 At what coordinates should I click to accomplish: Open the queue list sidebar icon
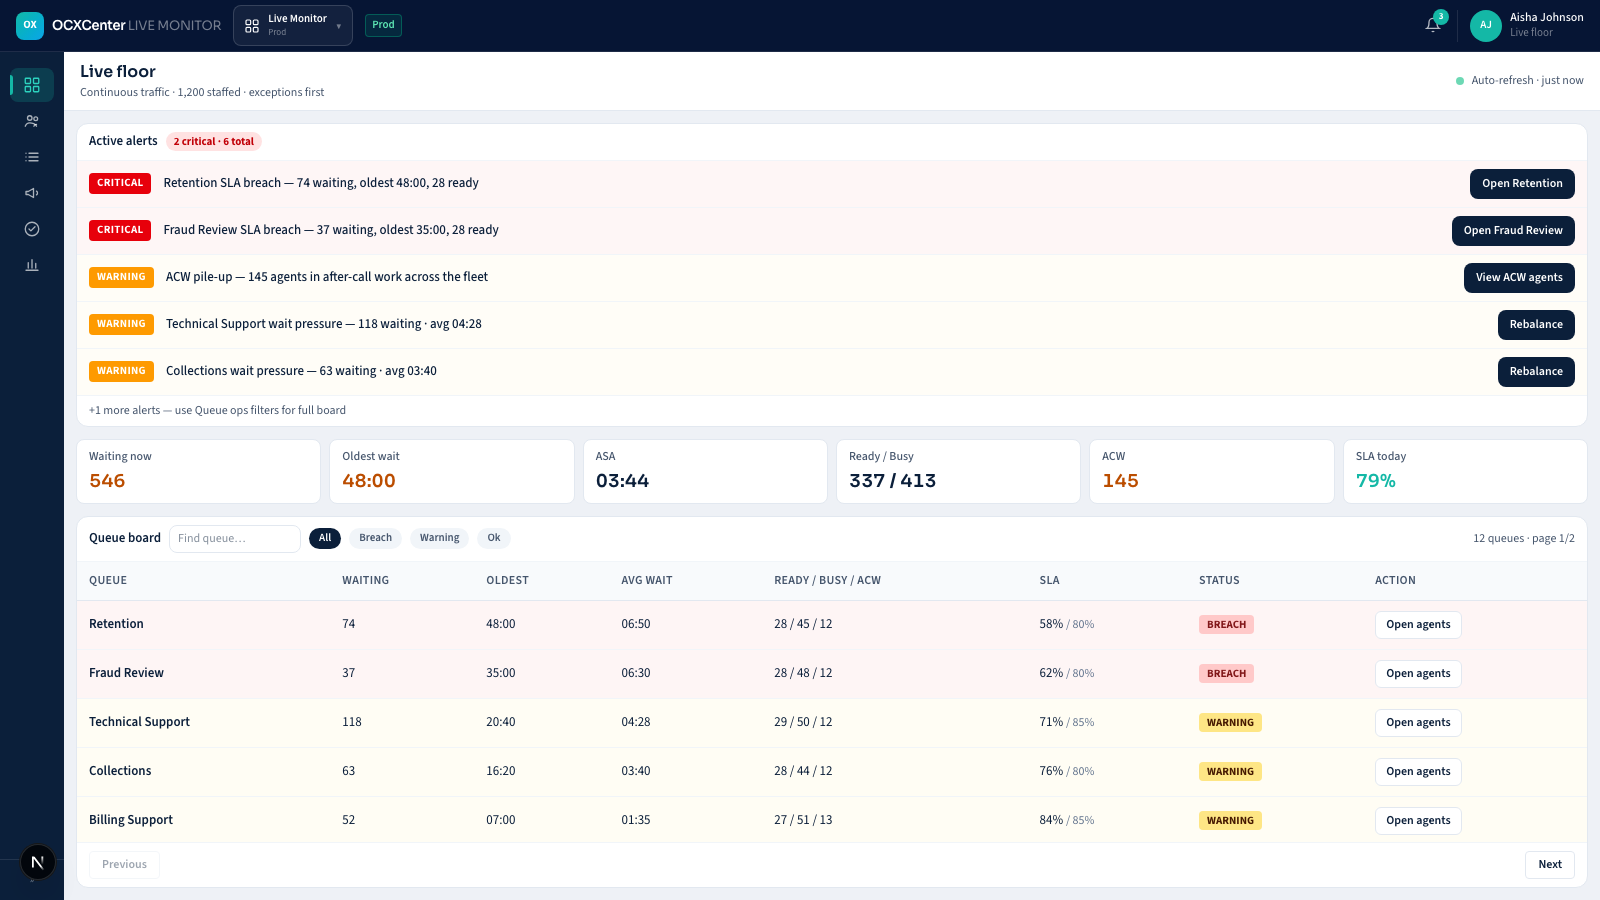click(x=32, y=157)
